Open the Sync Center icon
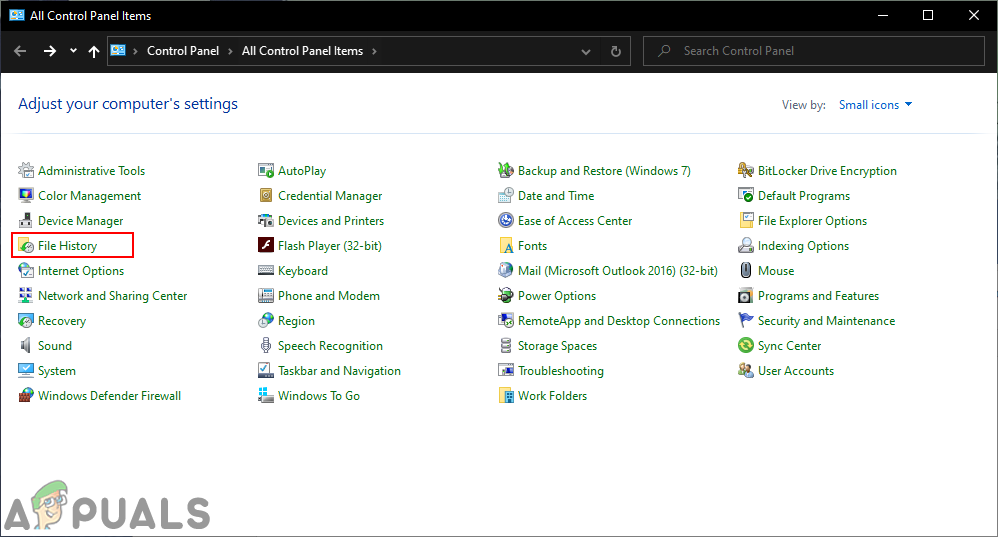Image resolution: width=998 pixels, height=537 pixels. click(x=746, y=346)
